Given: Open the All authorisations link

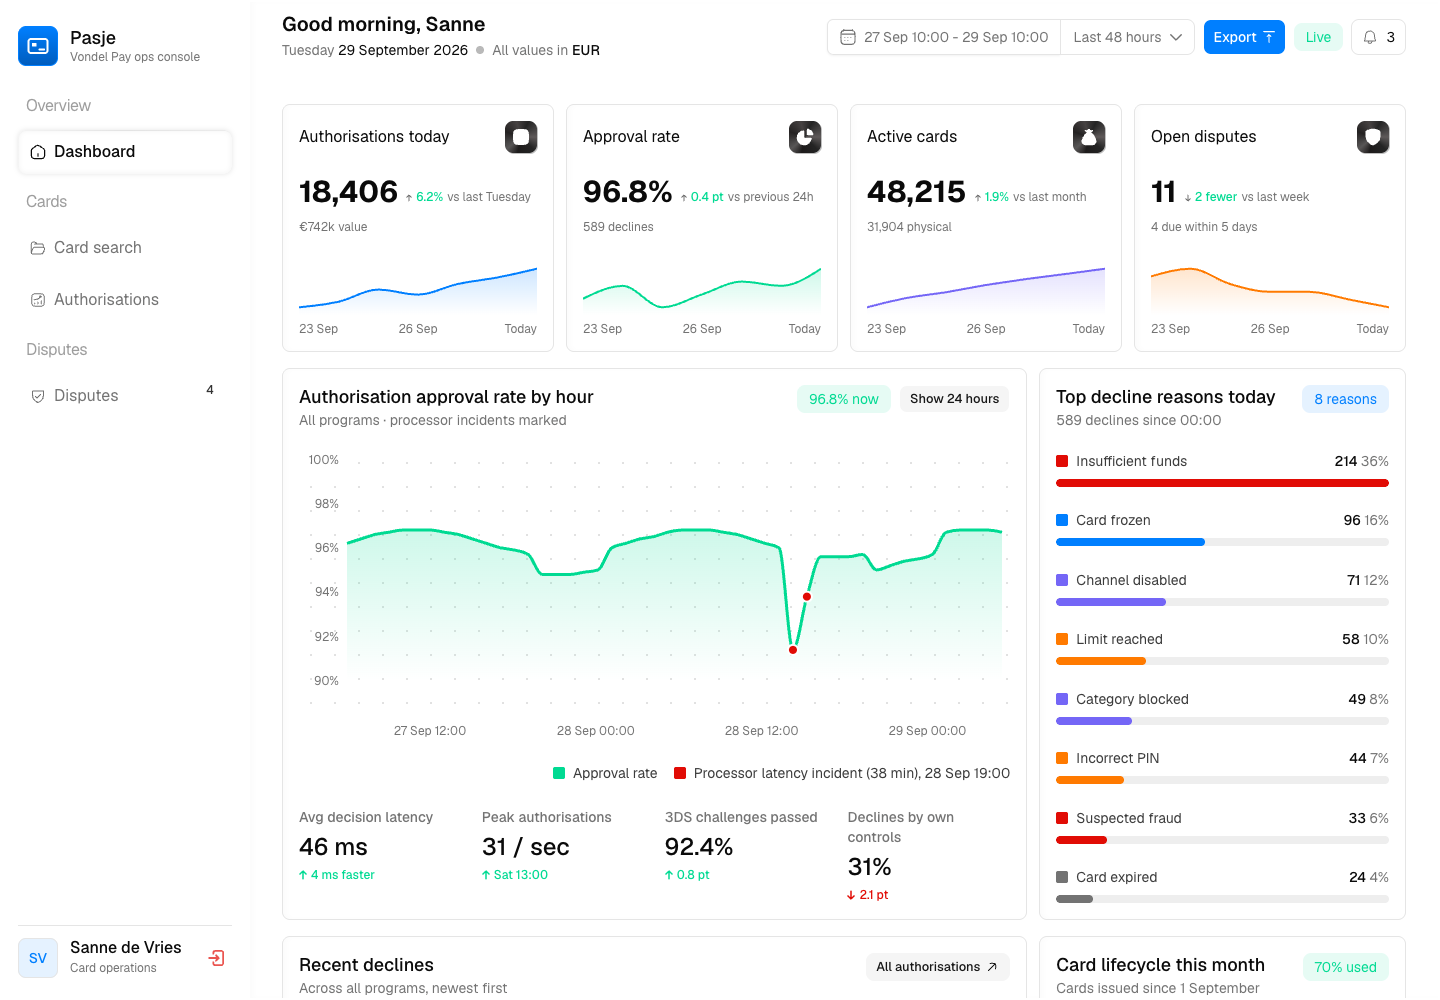Looking at the screenshot, I should click(x=937, y=967).
